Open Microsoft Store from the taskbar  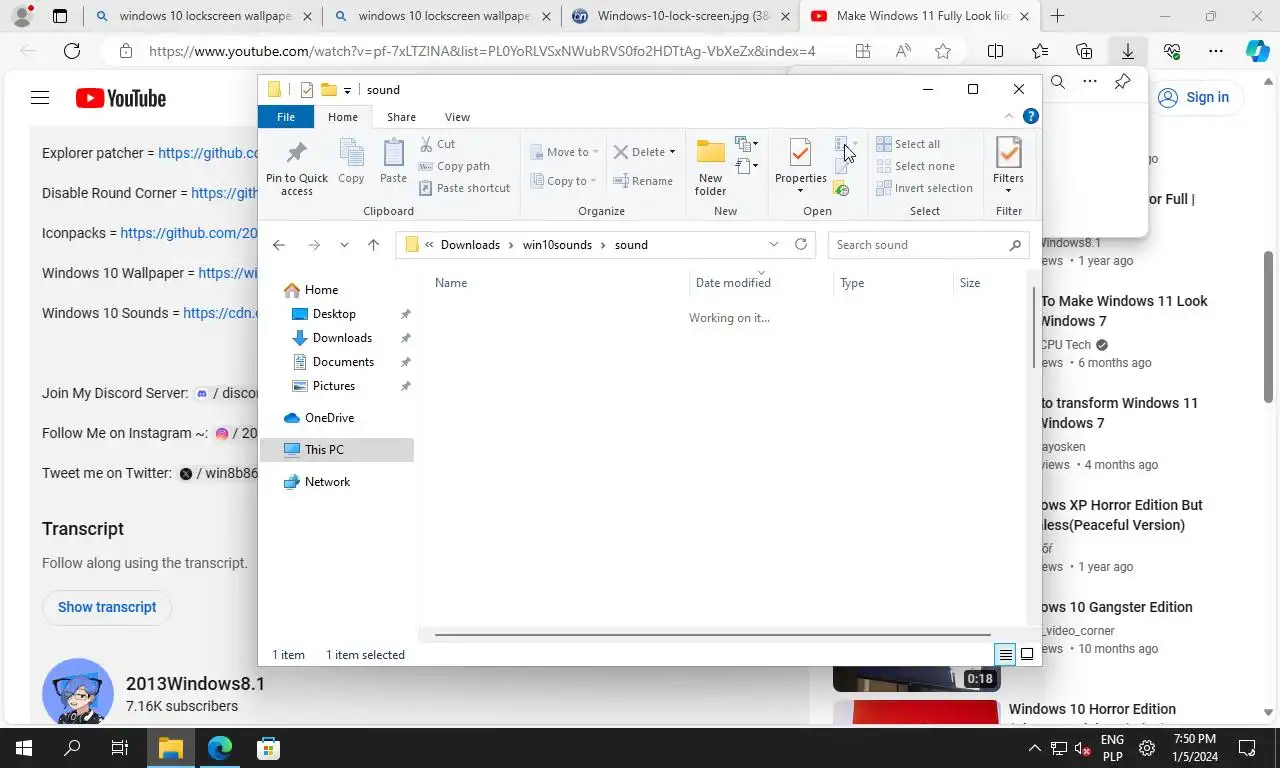268,748
